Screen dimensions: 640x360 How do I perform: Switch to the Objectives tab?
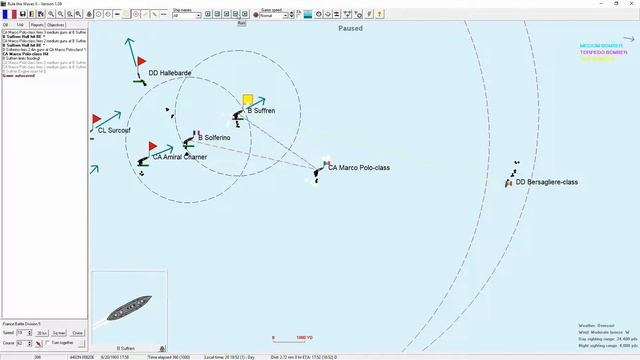tap(56, 25)
